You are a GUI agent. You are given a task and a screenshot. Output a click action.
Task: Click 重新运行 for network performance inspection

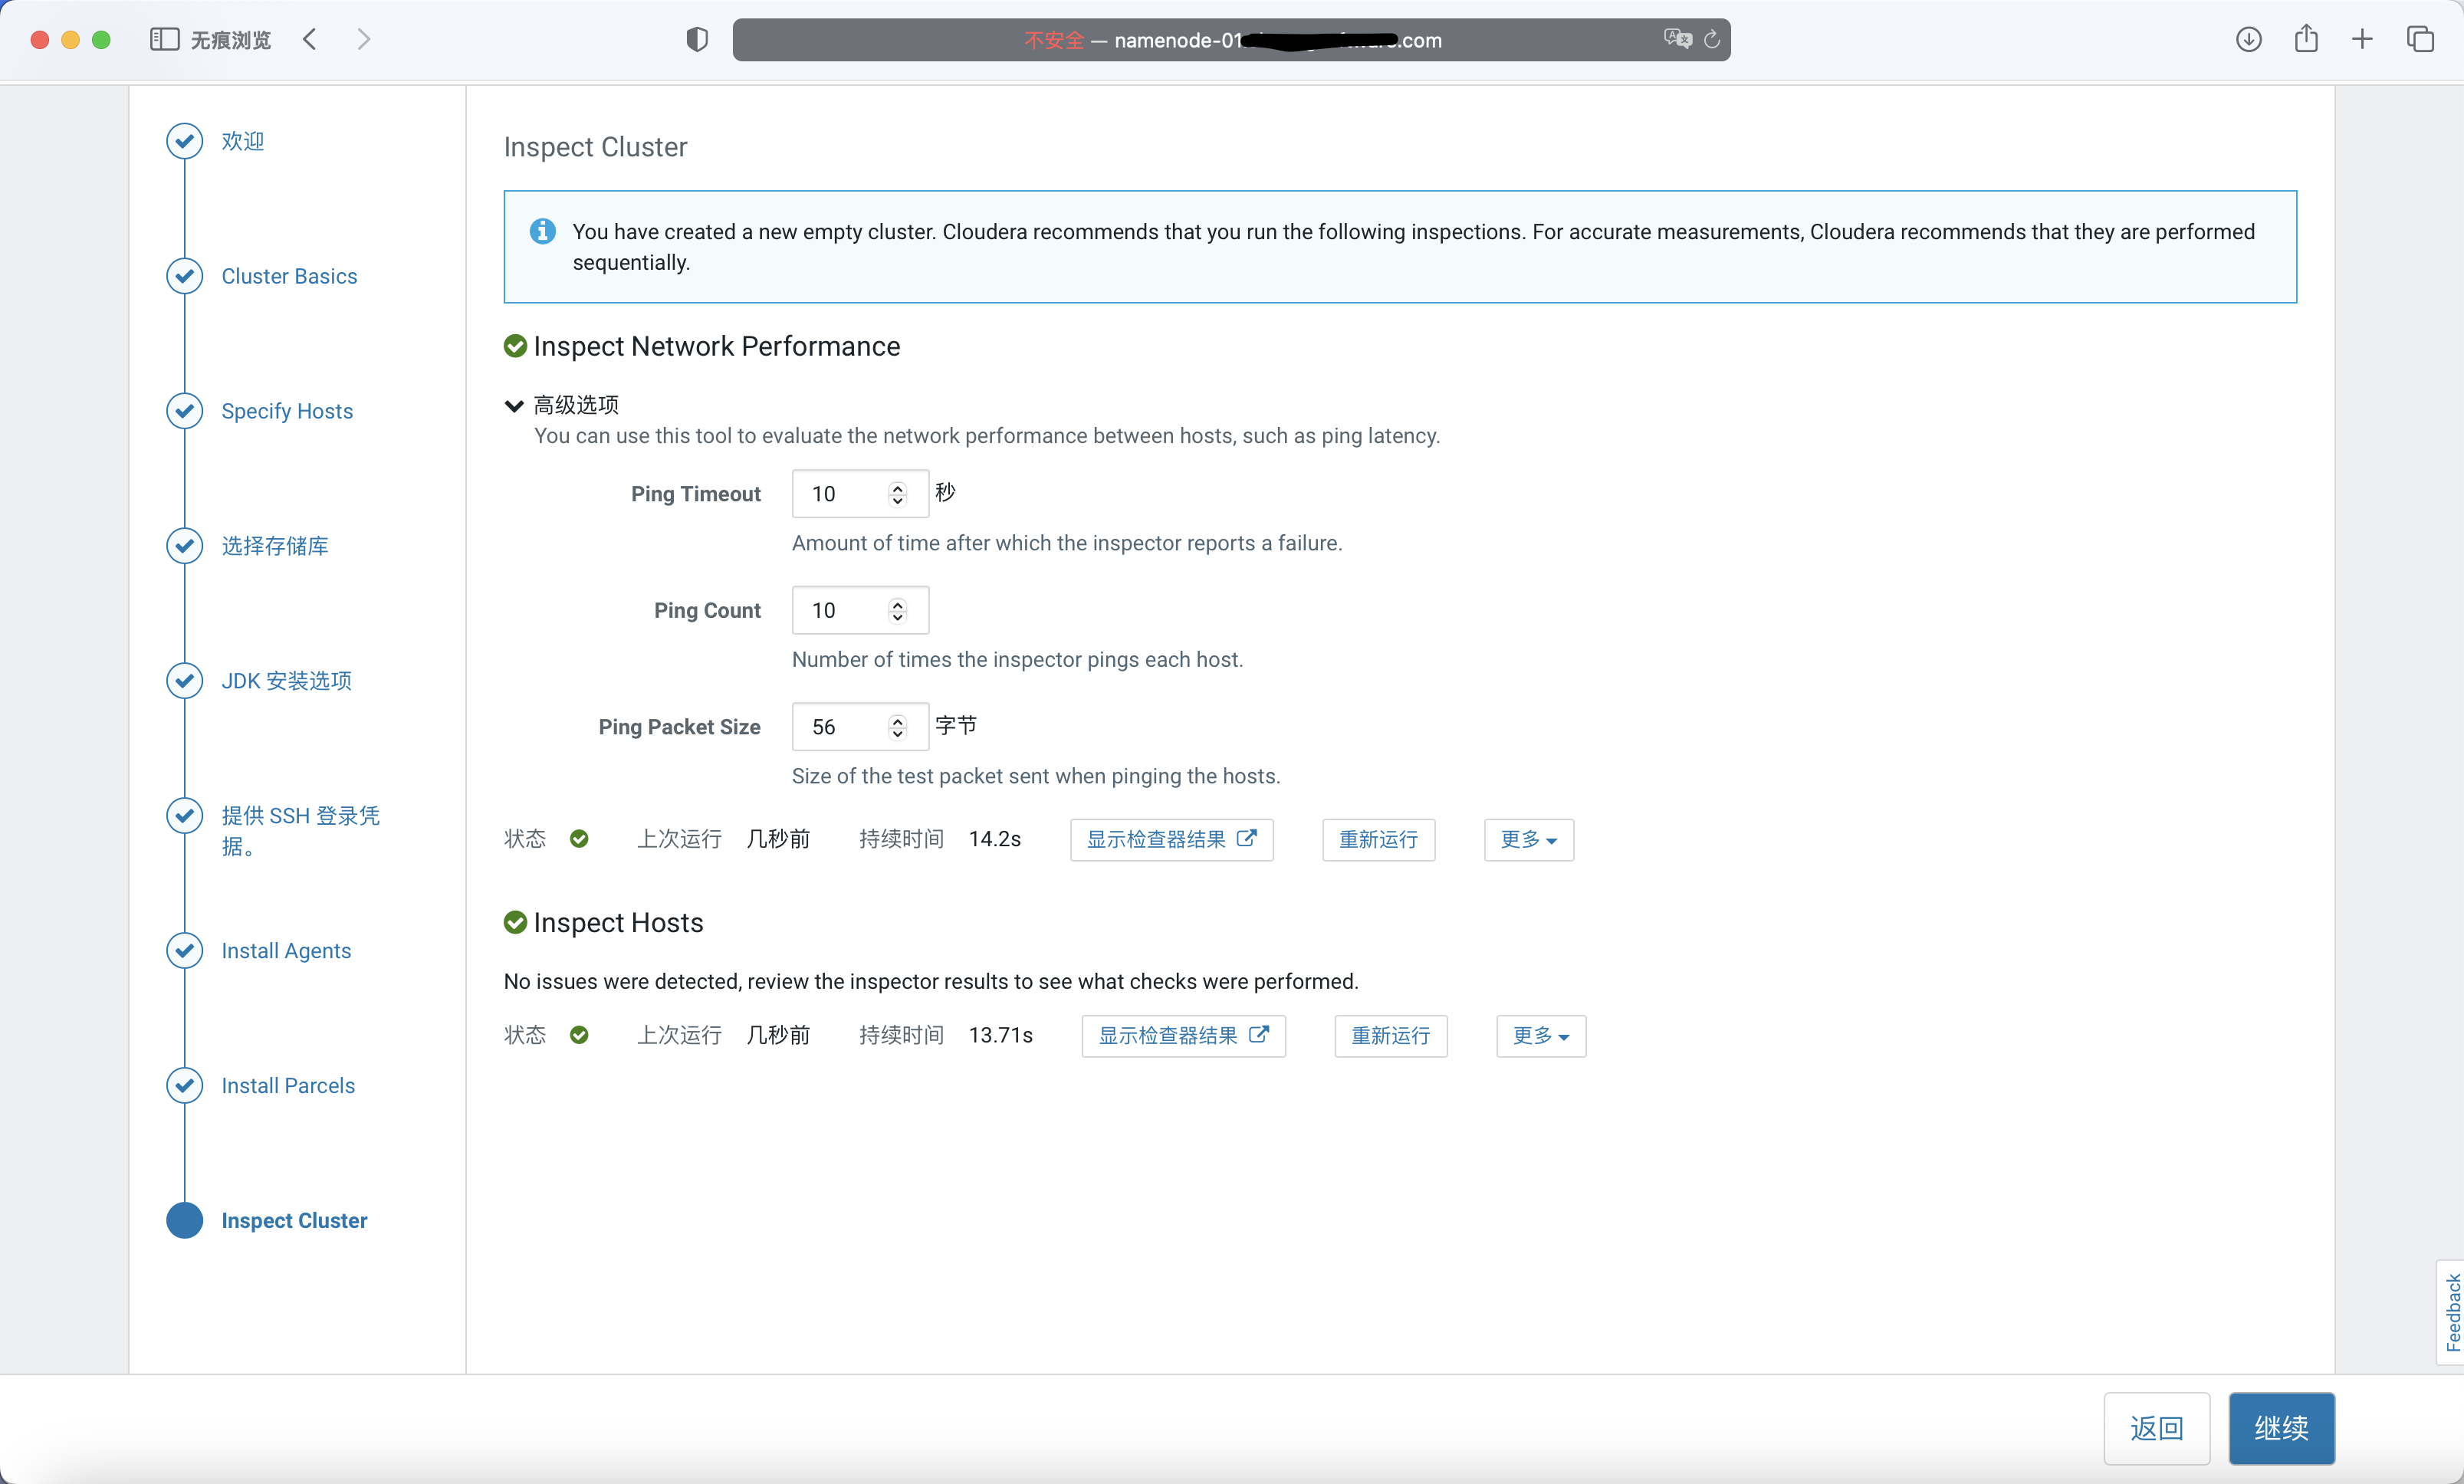[x=1378, y=839]
